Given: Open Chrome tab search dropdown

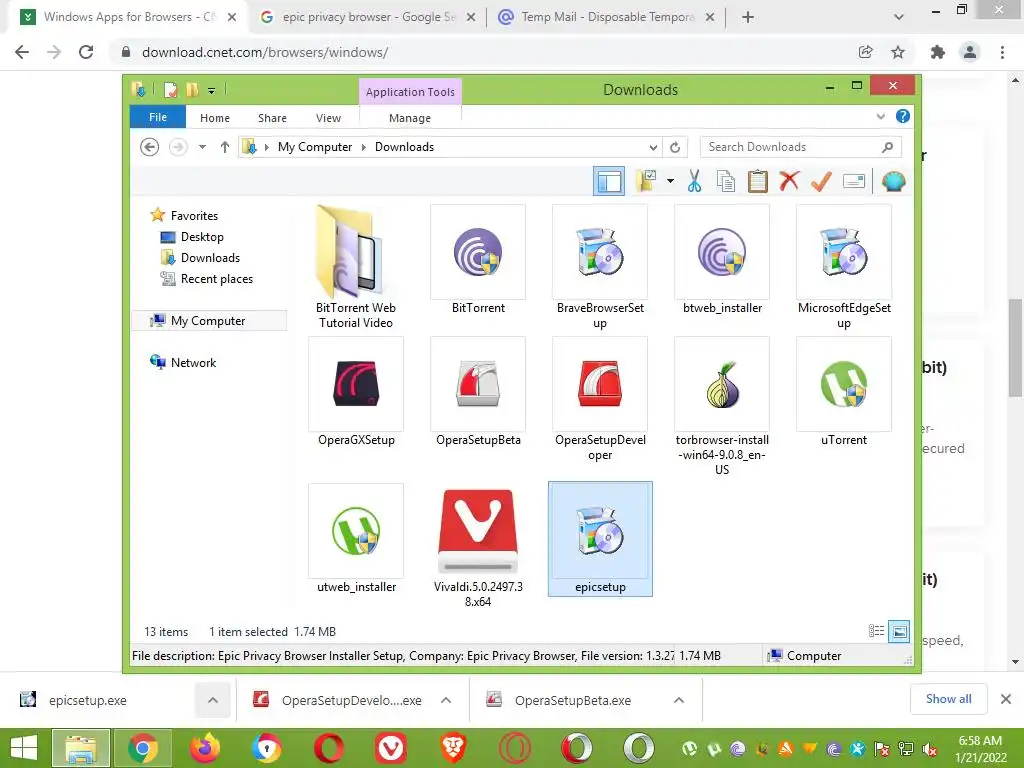Looking at the screenshot, I should click(899, 17).
